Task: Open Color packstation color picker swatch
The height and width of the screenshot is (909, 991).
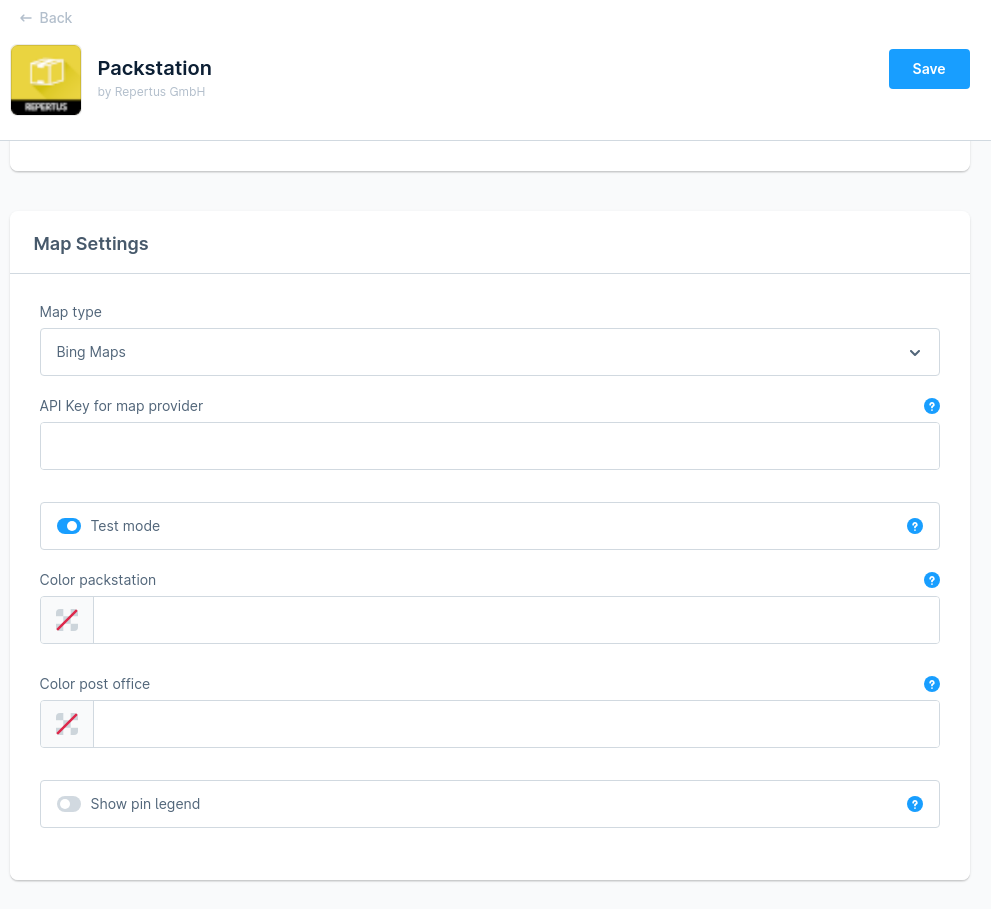Action: point(67,620)
